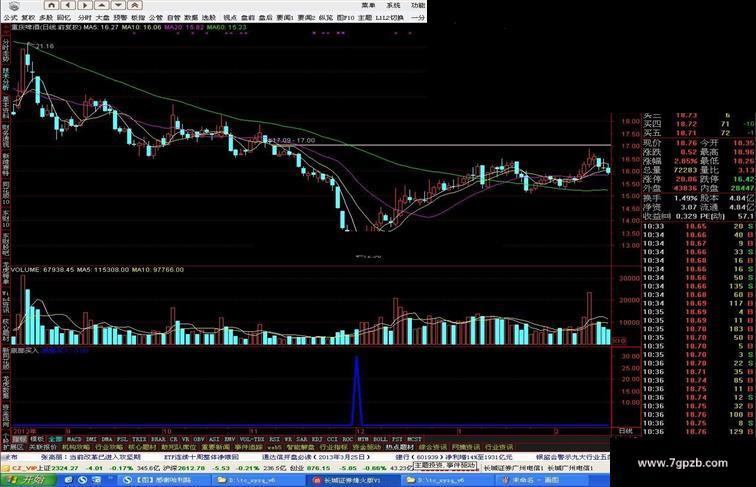756x487 pixels.
Task: Select the MACD indicator tab
Action: (x=74, y=439)
